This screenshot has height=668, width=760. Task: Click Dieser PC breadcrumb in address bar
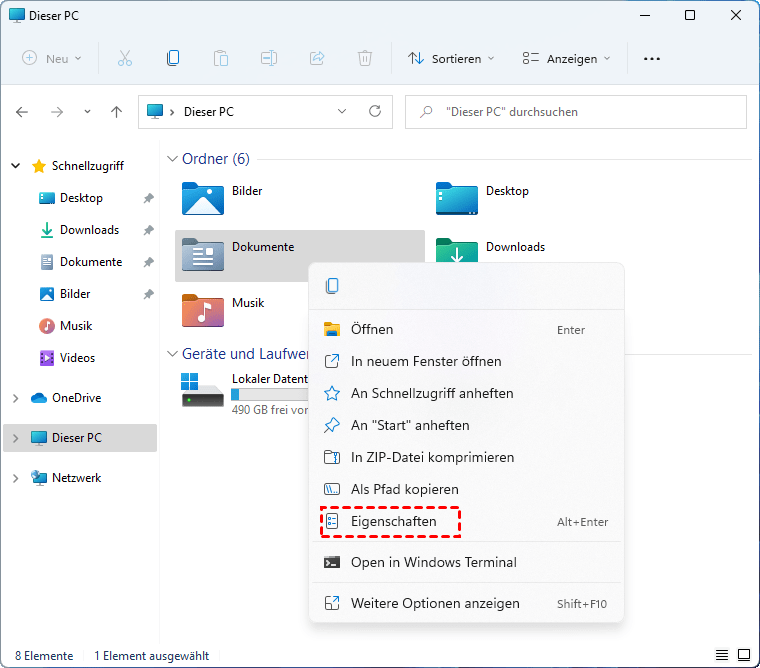pyautogui.click(x=208, y=112)
